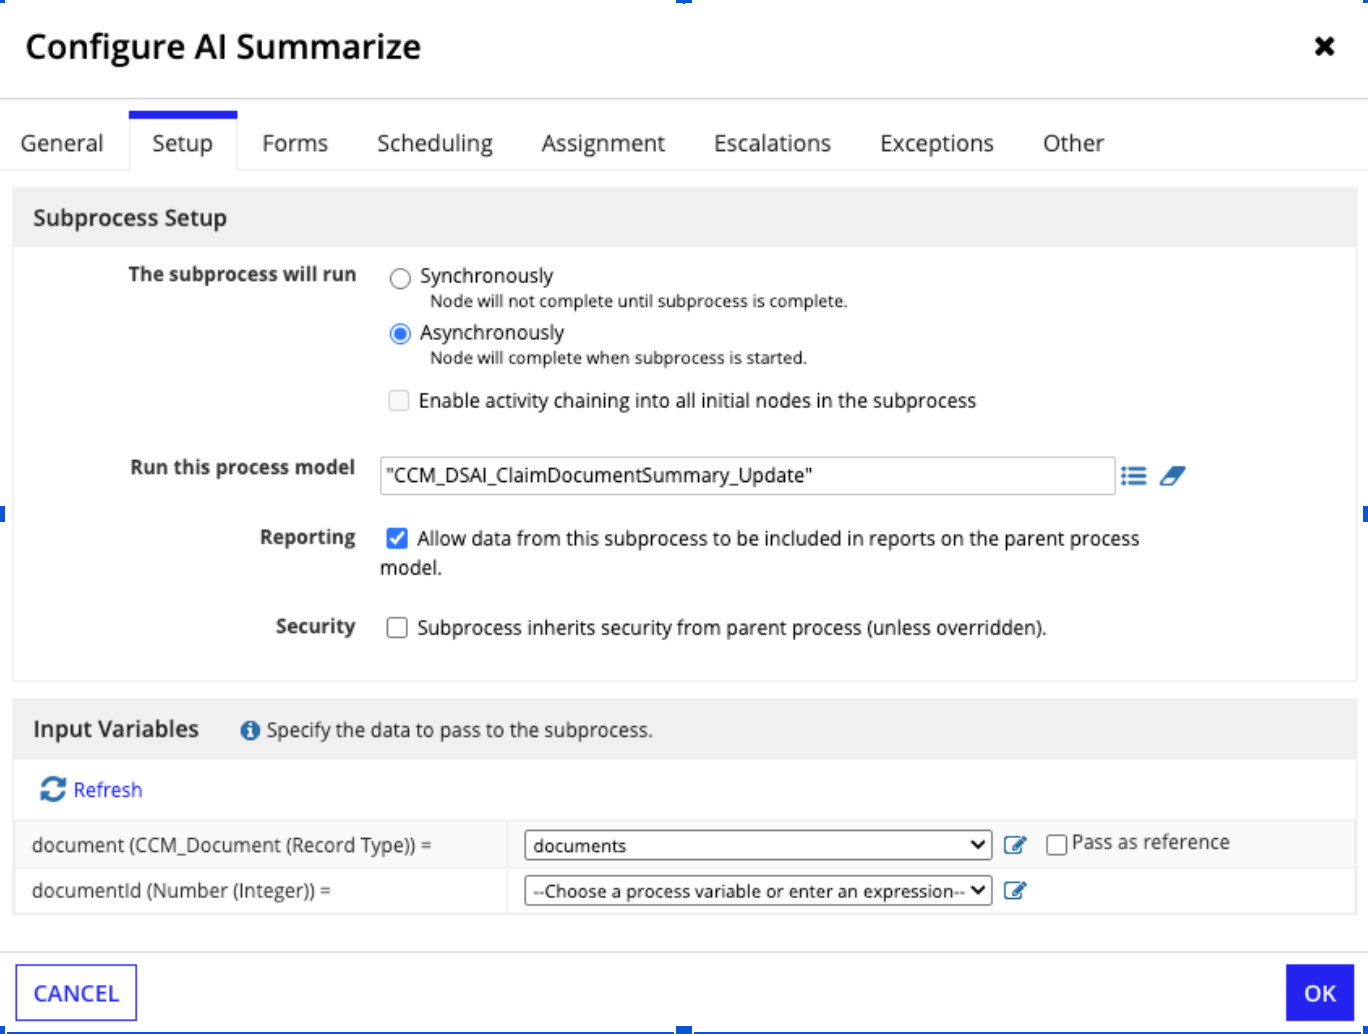Viewport: 1368px width, 1034px height.
Task: Refresh the input variables list
Action: click(x=91, y=790)
